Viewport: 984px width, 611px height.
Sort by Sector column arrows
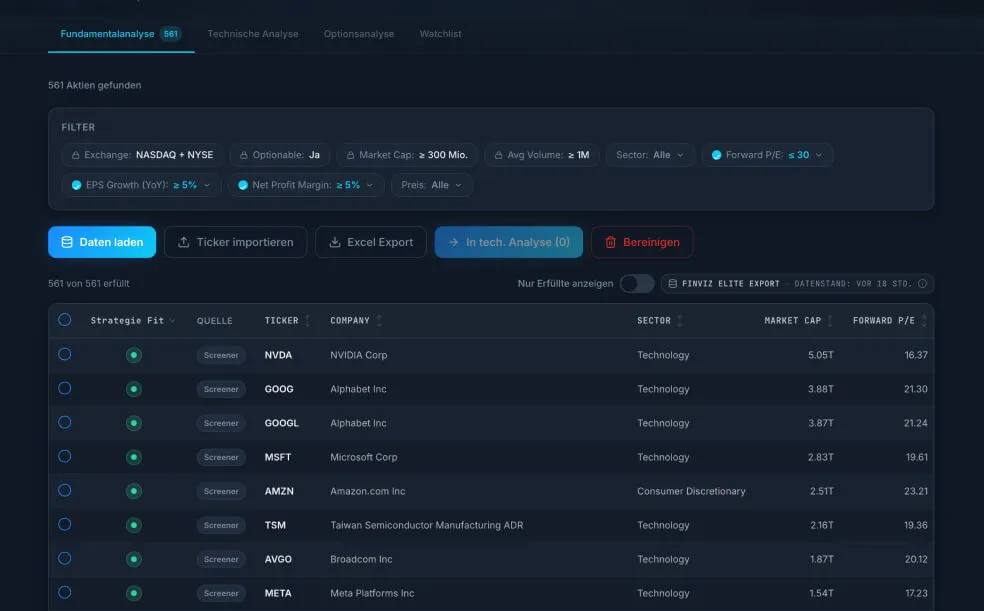680,321
